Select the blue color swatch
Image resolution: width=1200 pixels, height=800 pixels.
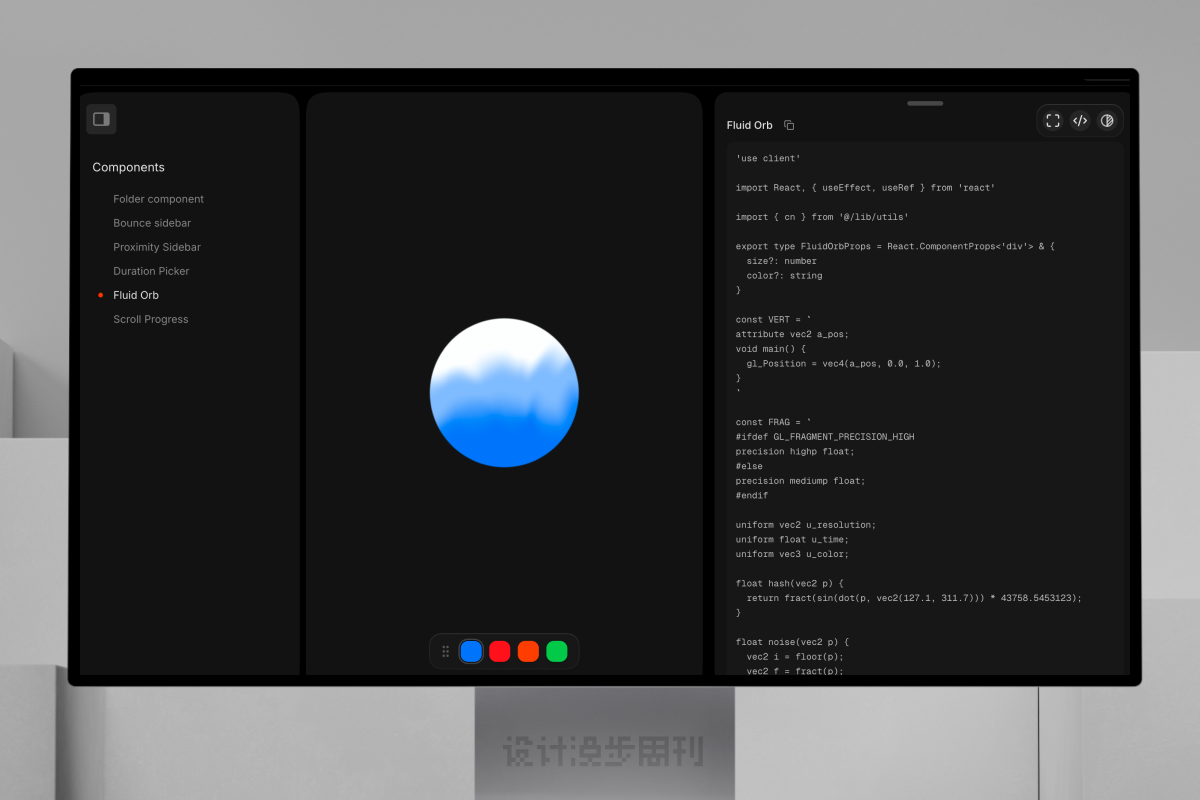coord(471,651)
